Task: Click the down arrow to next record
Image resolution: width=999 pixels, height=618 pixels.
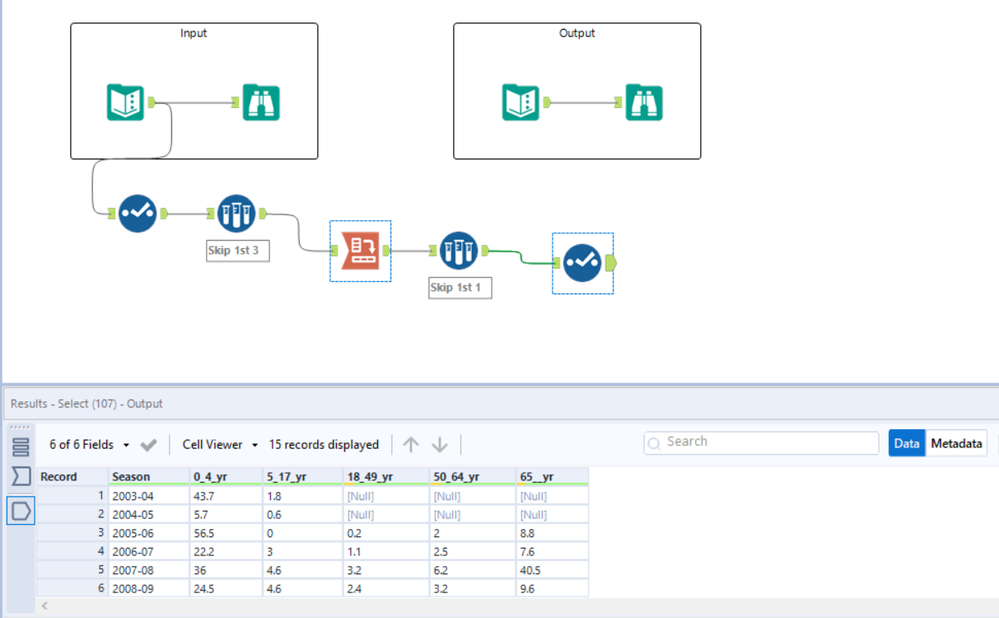Action: (x=440, y=444)
